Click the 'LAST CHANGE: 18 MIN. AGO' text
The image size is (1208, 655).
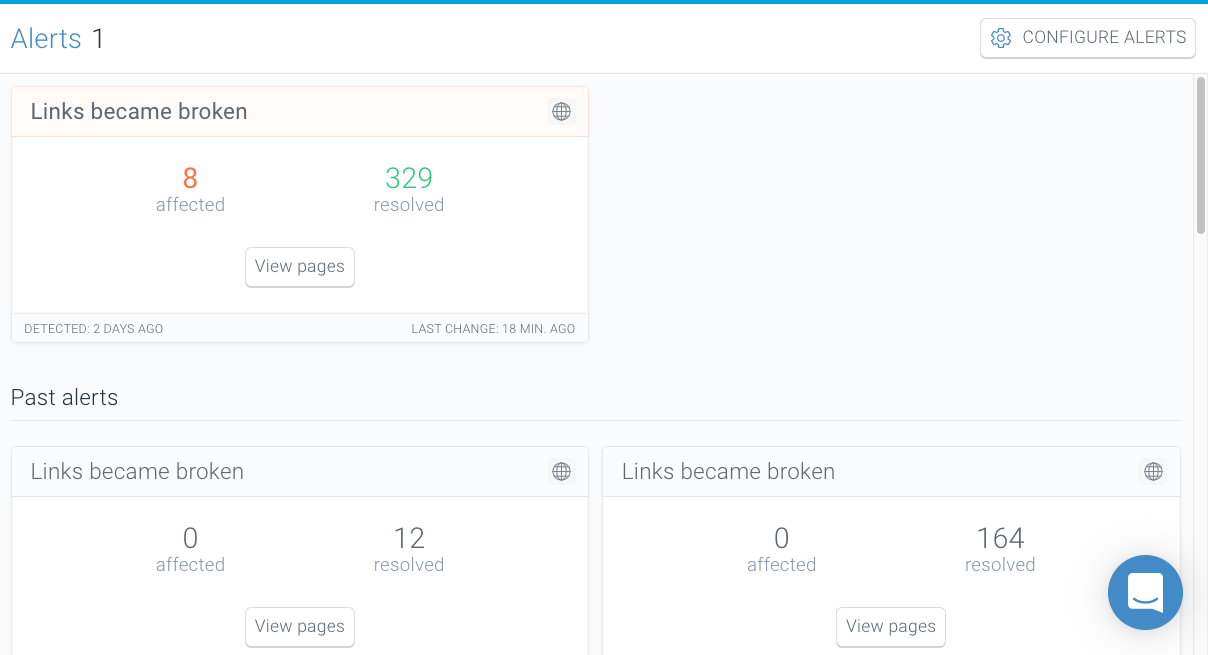(x=493, y=328)
